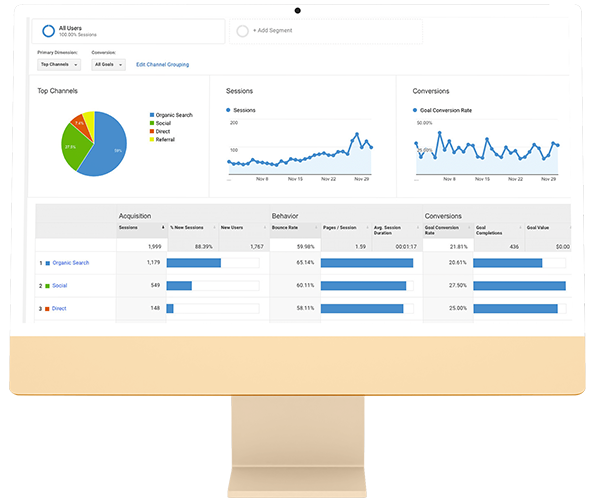Open the All Goals conversion dropdown
The image size is (600, 500).
click(108, 64)
